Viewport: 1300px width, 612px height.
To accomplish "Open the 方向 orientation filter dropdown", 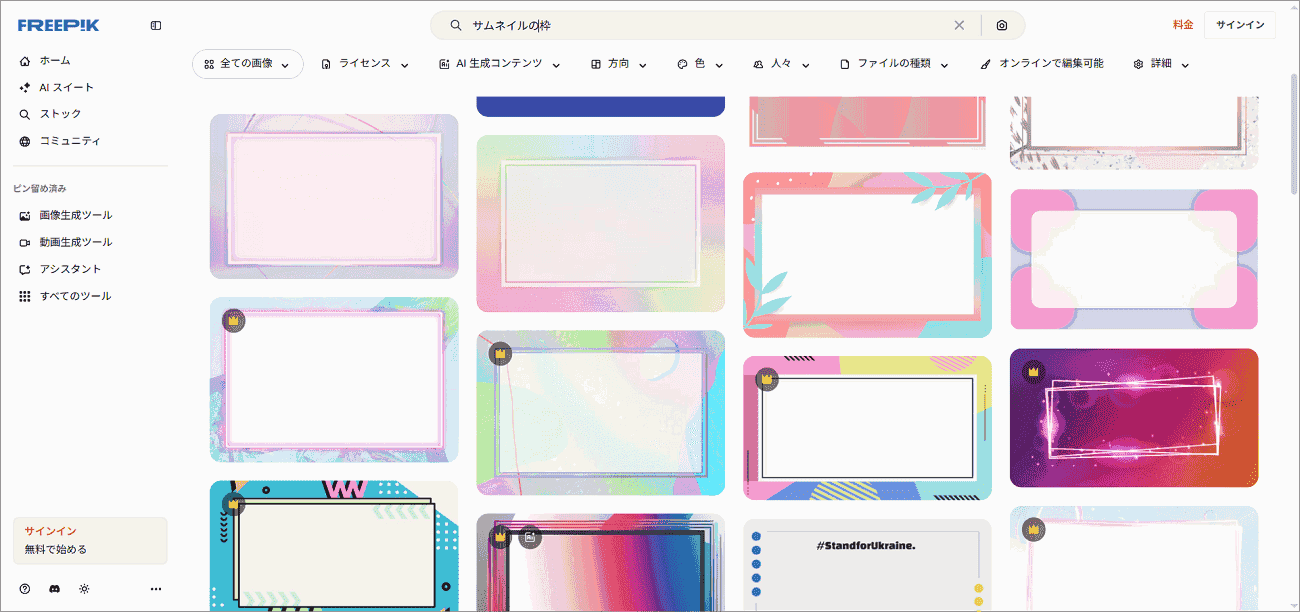I will coord(618,63).
